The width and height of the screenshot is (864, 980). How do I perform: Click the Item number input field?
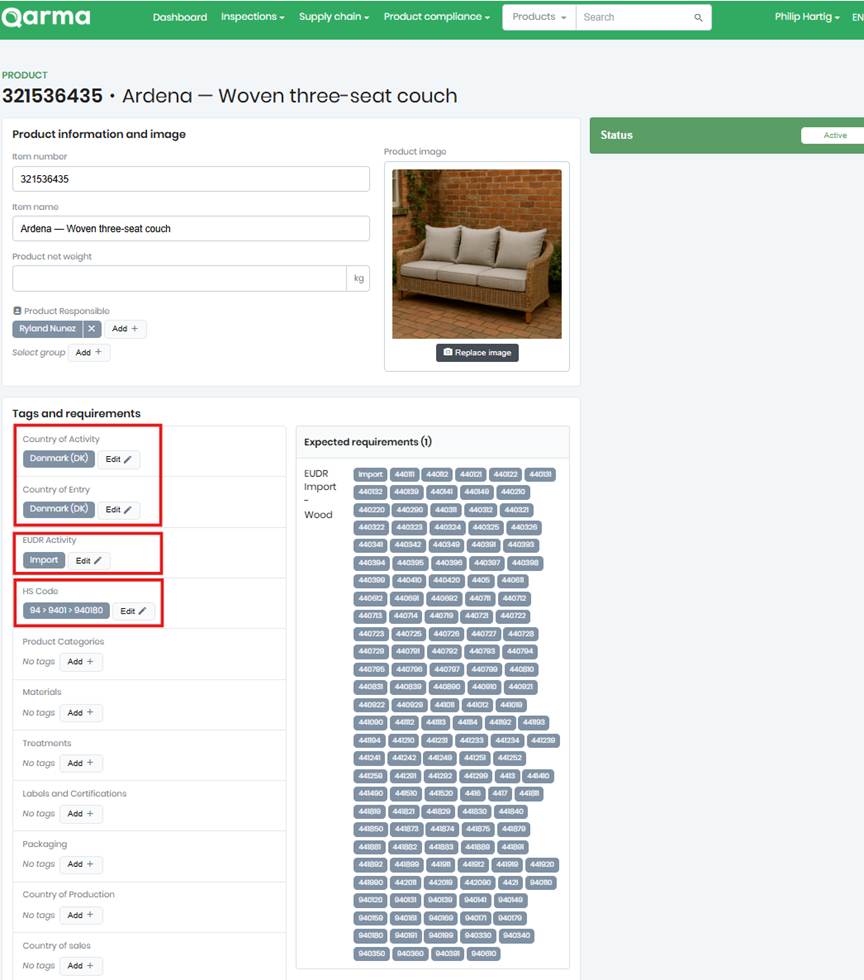point(190,178)
